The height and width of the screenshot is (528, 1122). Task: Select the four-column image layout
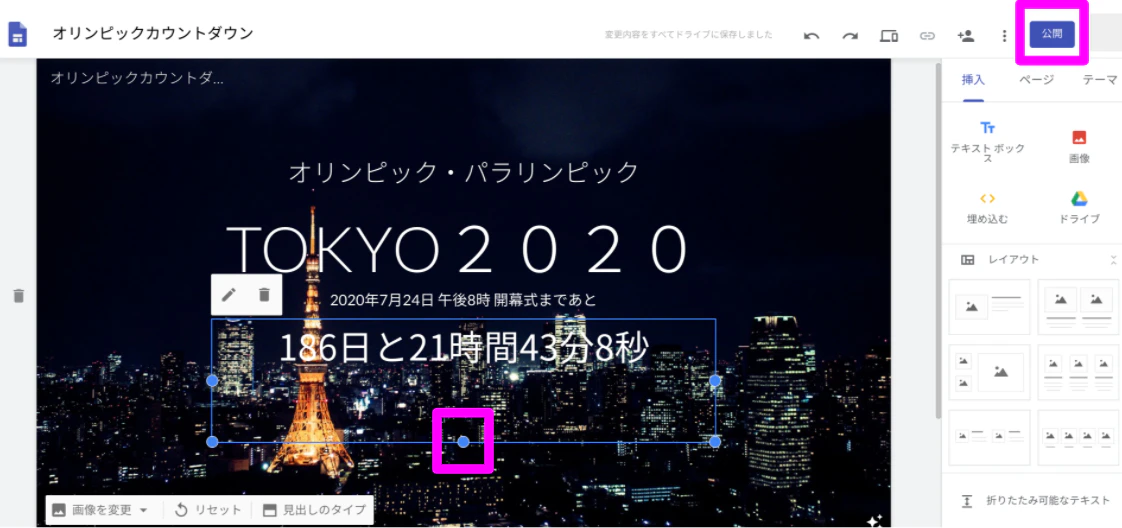click(x=1078, y=437)
